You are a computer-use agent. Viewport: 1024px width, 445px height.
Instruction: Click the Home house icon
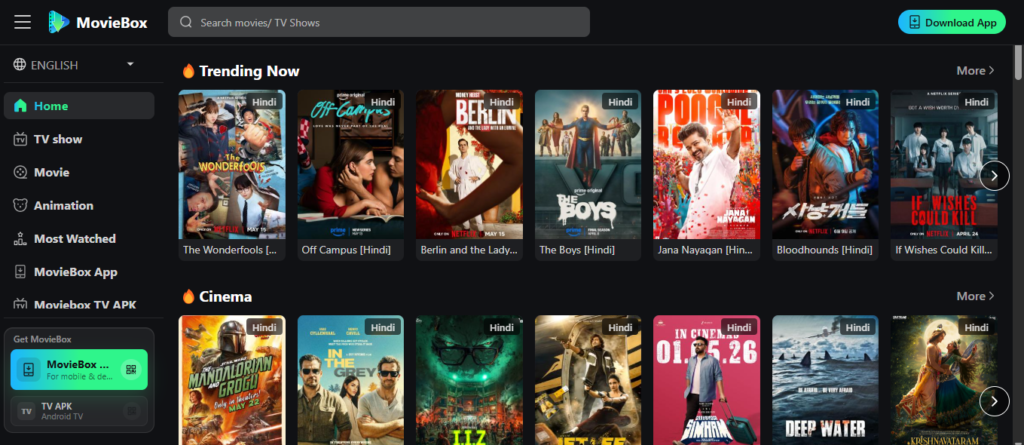(x=20, y=106)
